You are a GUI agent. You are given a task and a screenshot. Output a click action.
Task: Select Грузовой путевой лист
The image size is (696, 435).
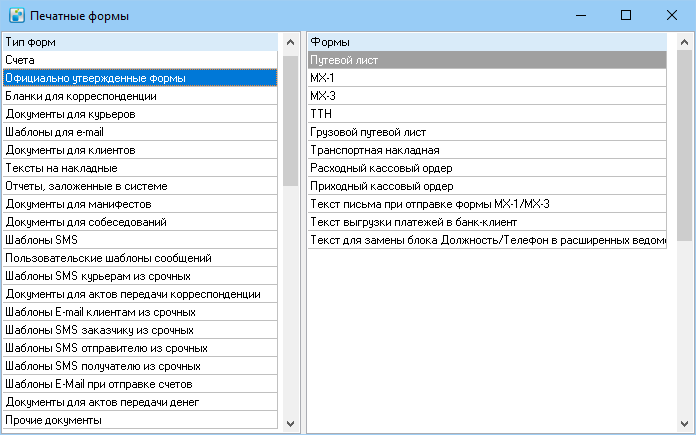pos(487,132)
